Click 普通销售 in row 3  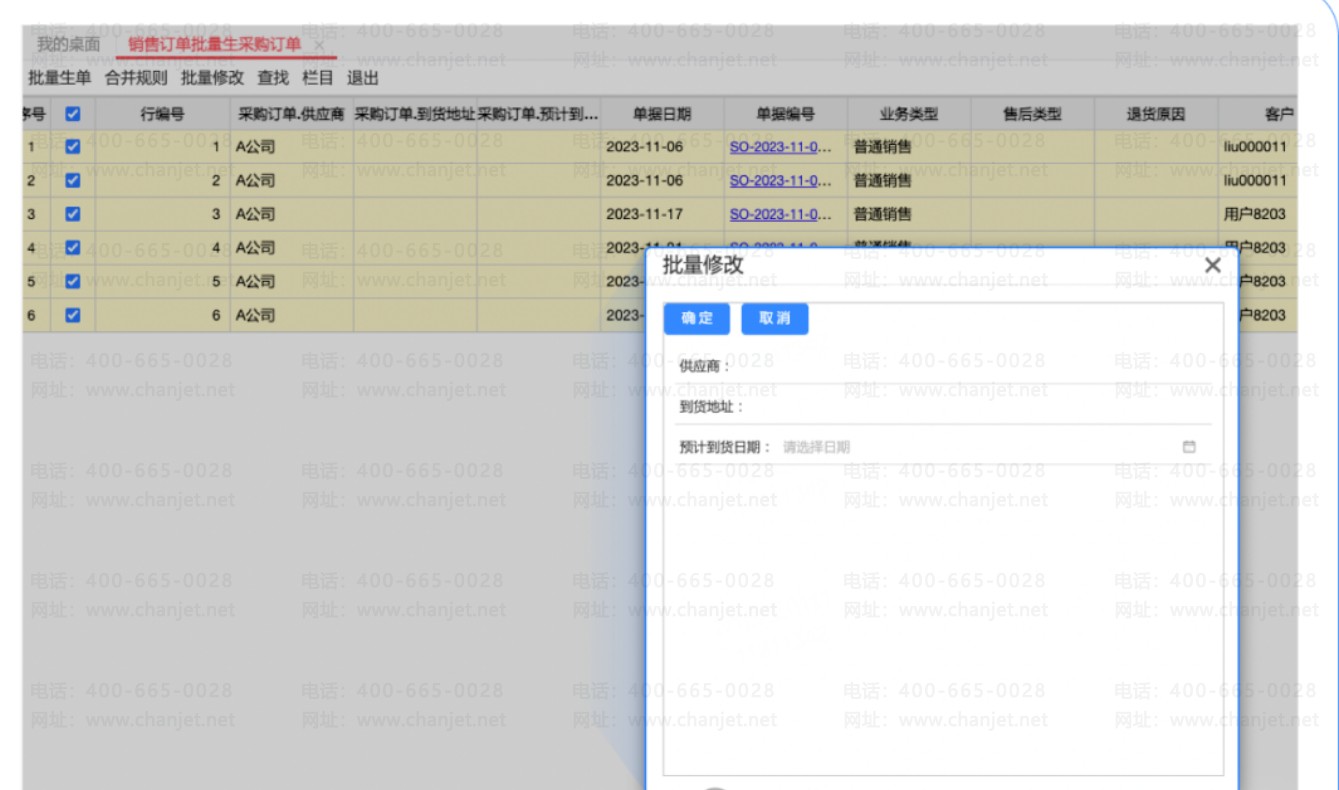[908, 213]
